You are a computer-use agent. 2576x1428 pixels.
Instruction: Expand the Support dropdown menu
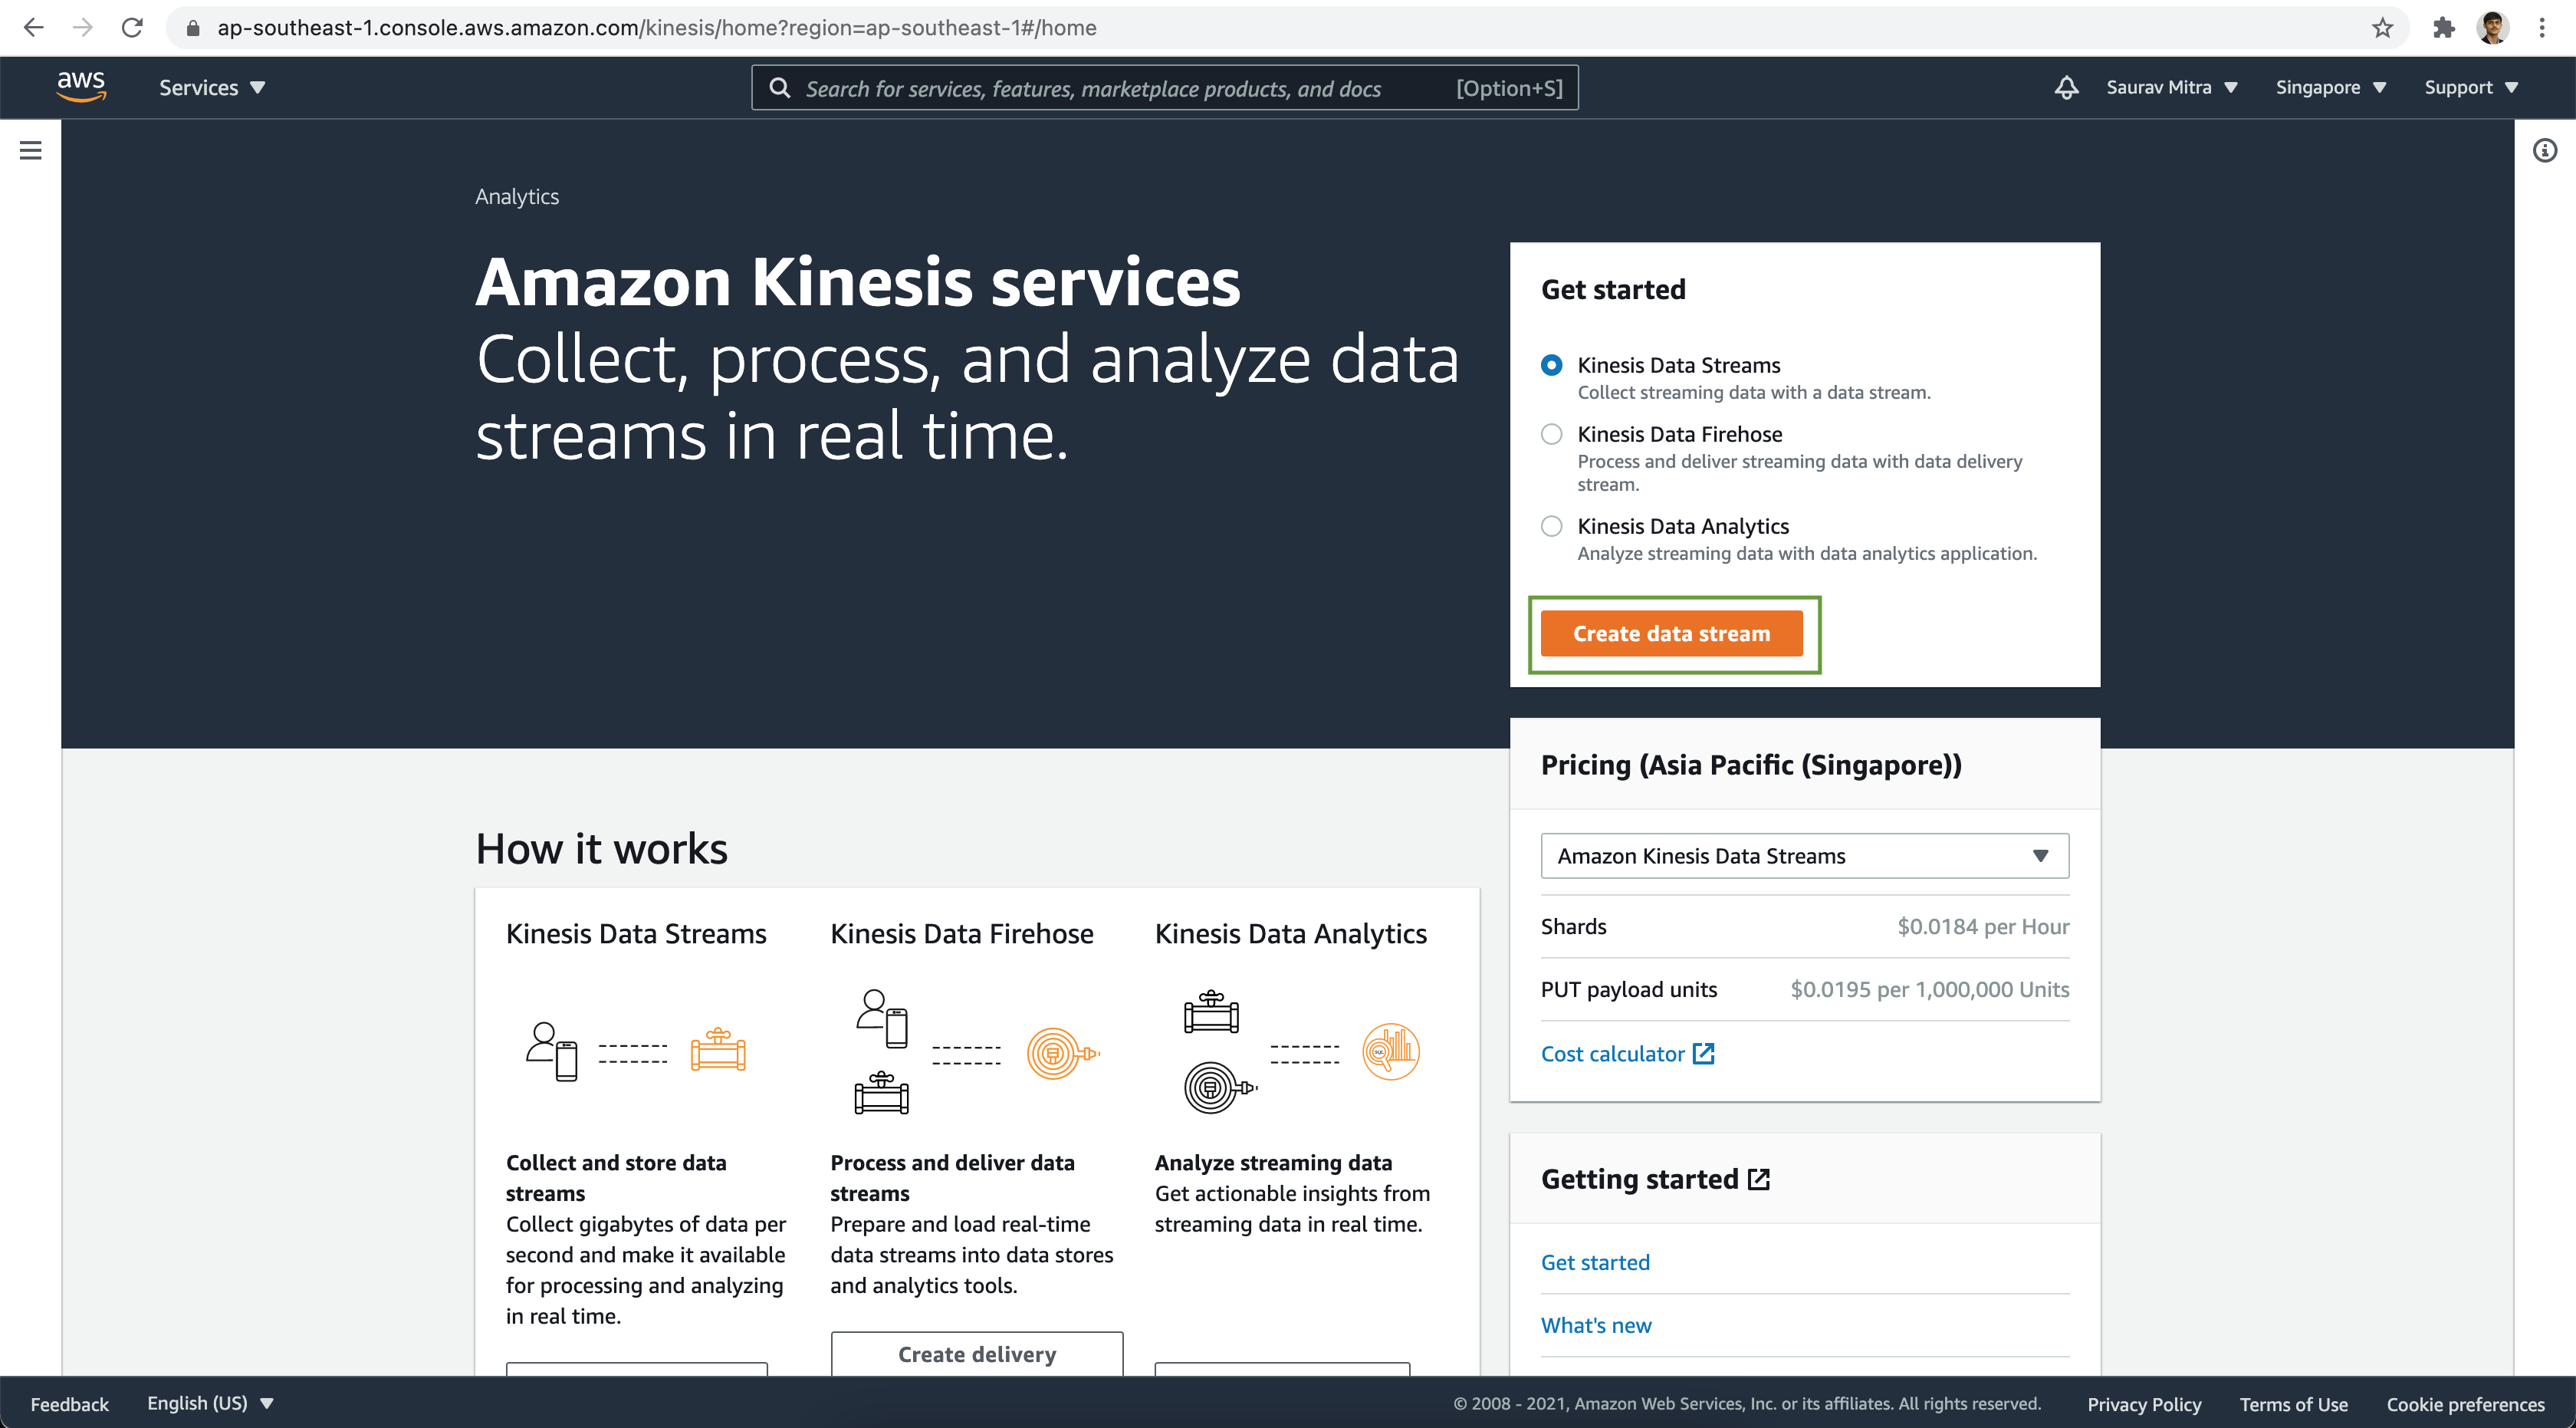[x=2470, y=88]
